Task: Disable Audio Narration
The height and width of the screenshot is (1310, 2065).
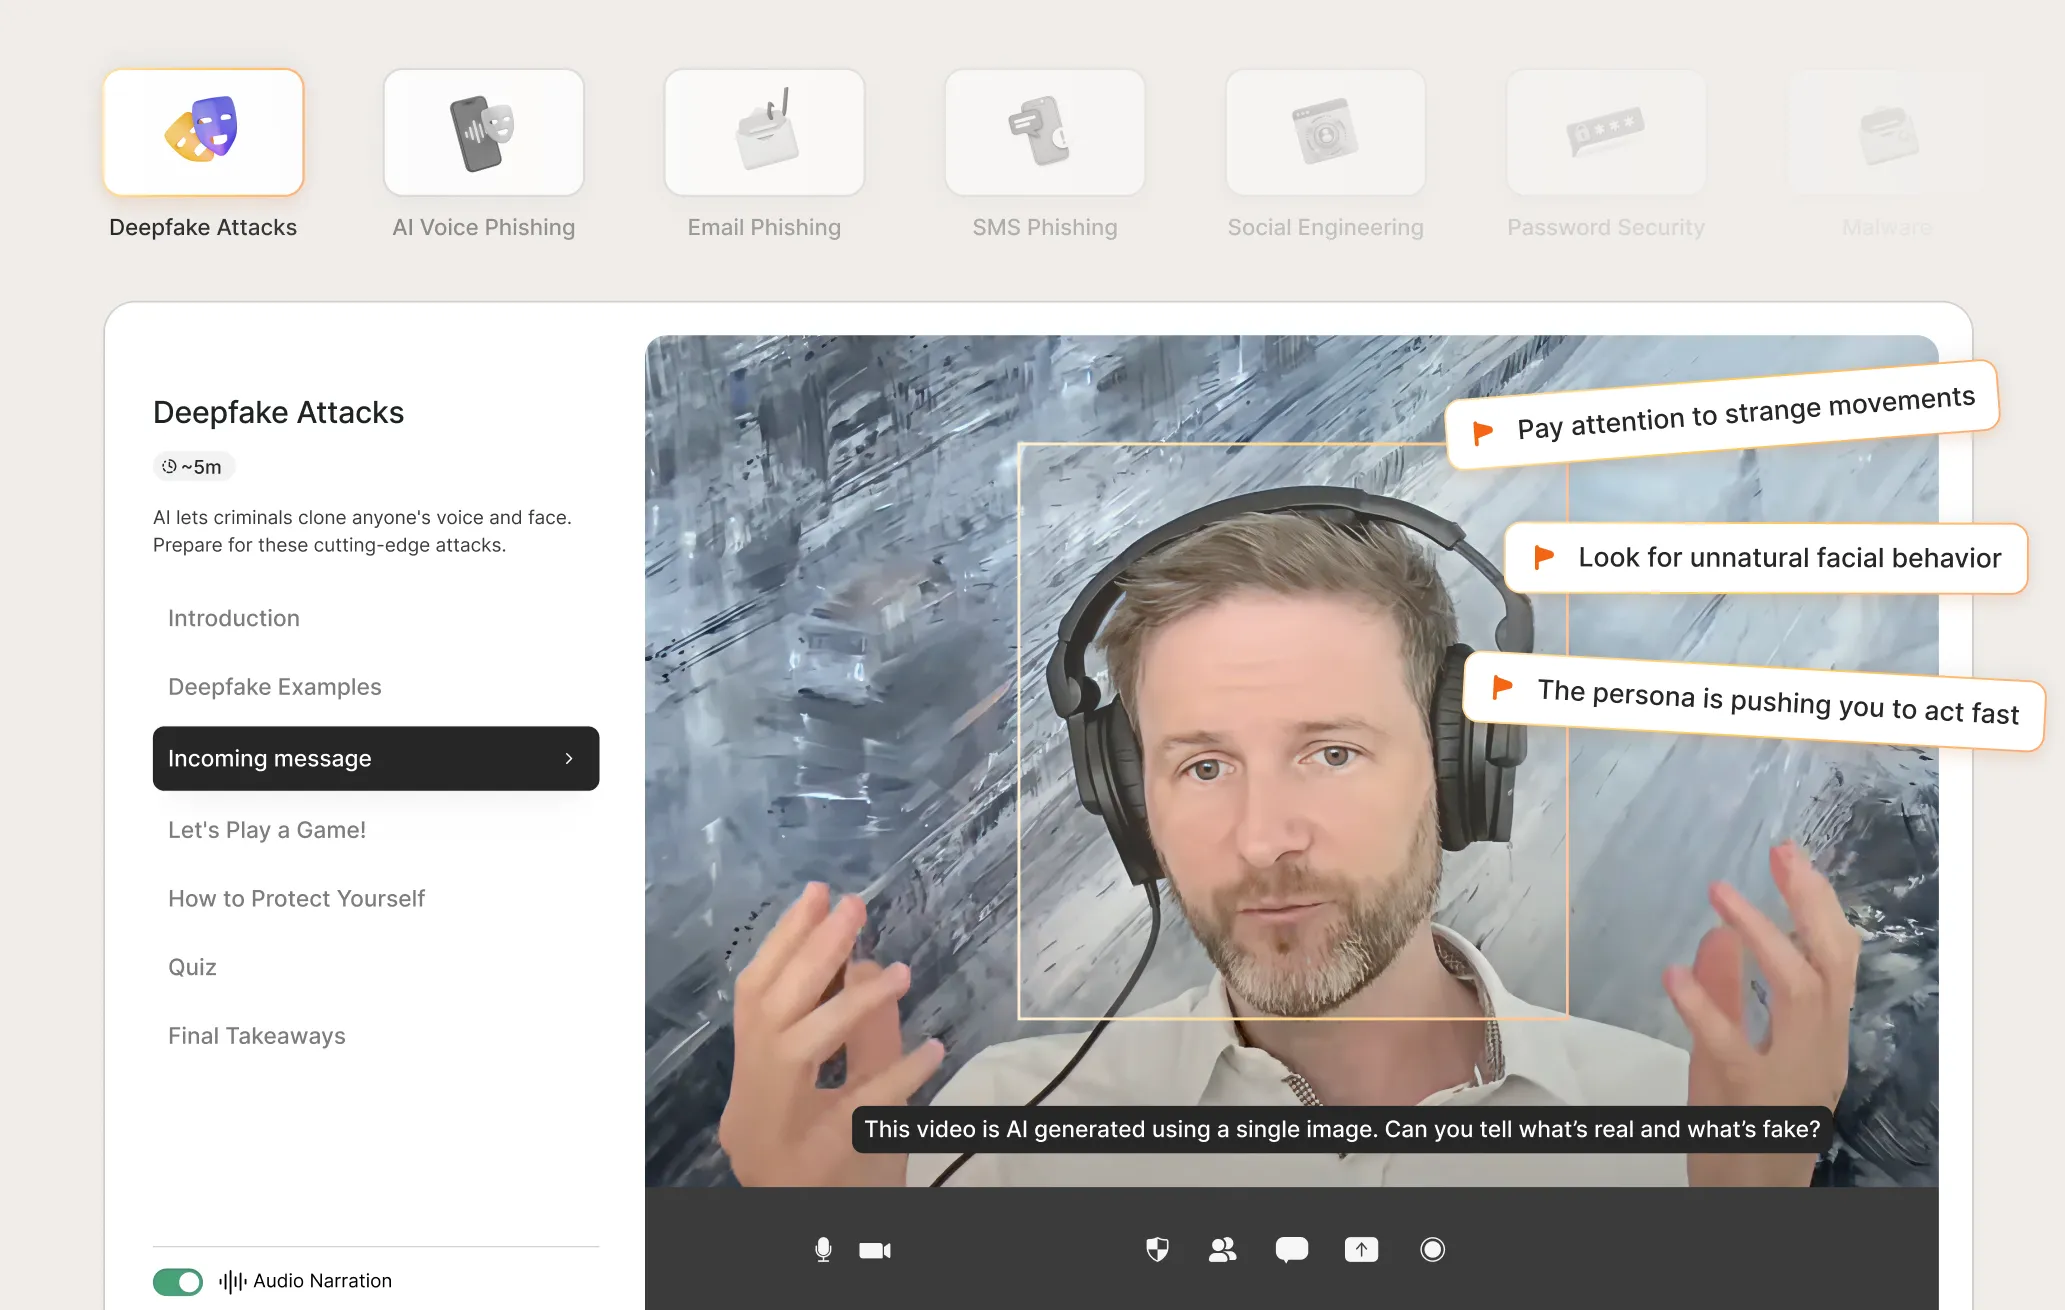Action: (177, 1281)
